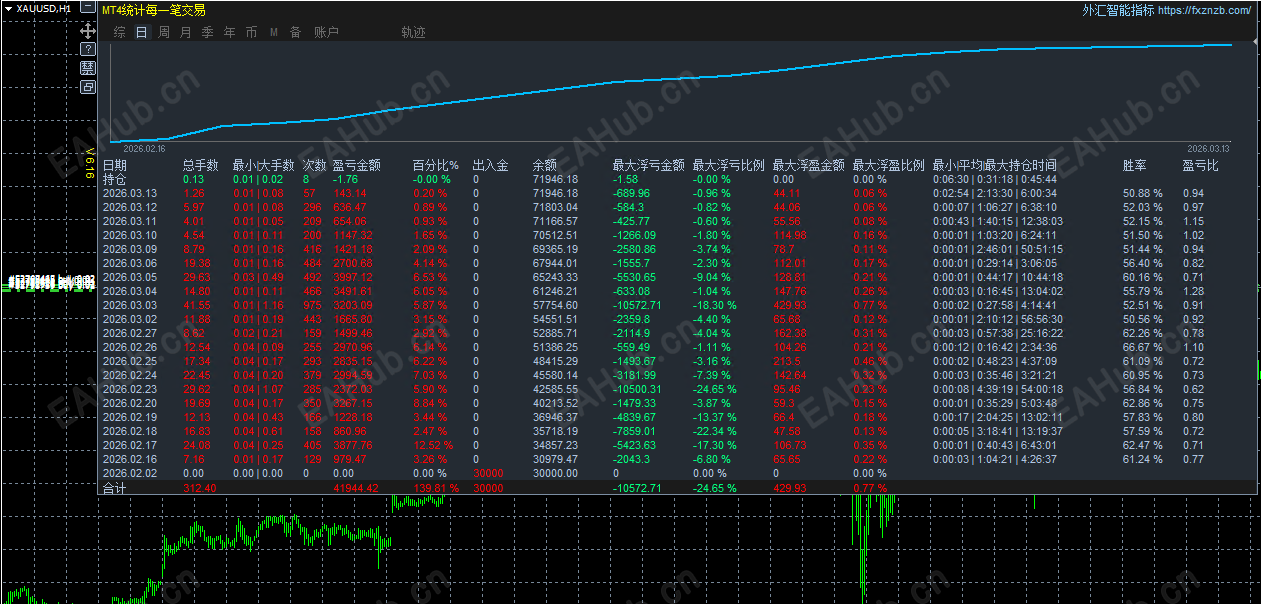Click the 盈亏金额 column header
Viewport: 1261px width, 604px height.
356,165
